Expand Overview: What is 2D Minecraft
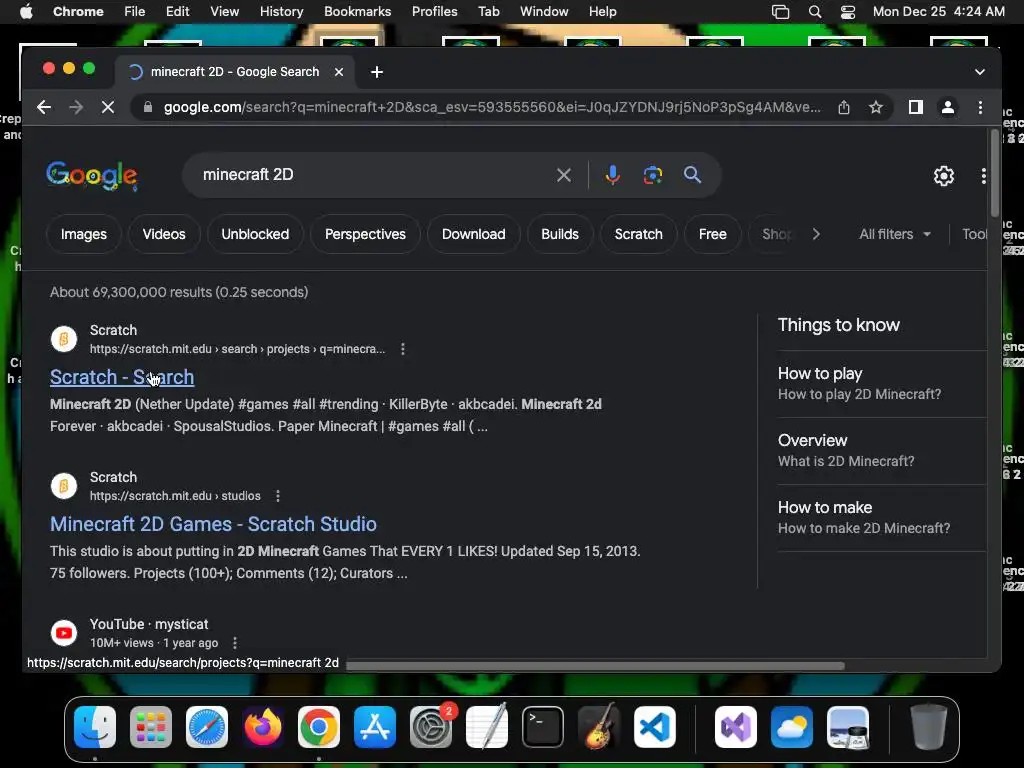Screen dimensions: 1024x768 tap(882, 451)
